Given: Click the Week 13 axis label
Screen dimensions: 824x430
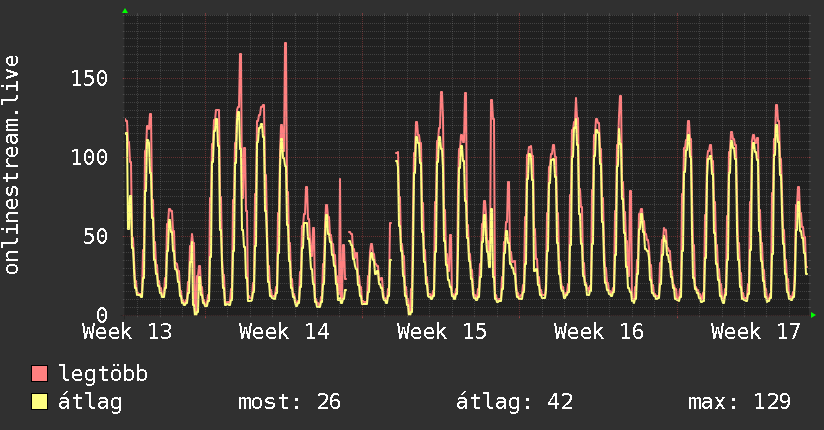Looking at the screenshot, I should [127, 332].
